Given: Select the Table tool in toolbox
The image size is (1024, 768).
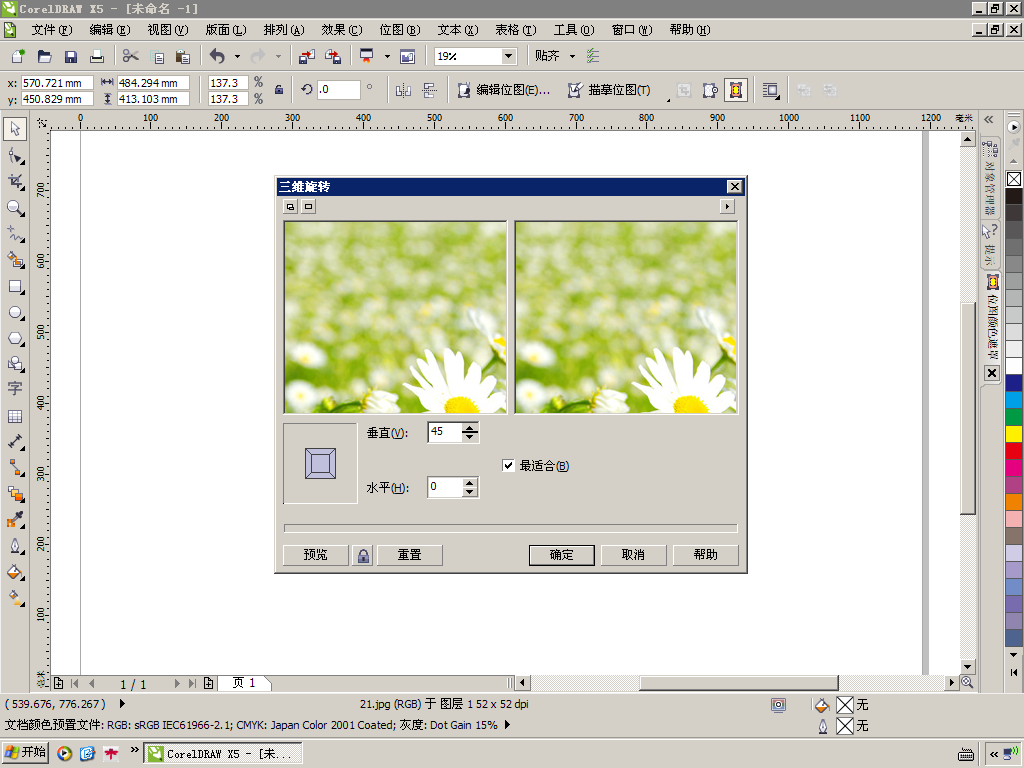Looking at the screenshot, I should 15,417.
